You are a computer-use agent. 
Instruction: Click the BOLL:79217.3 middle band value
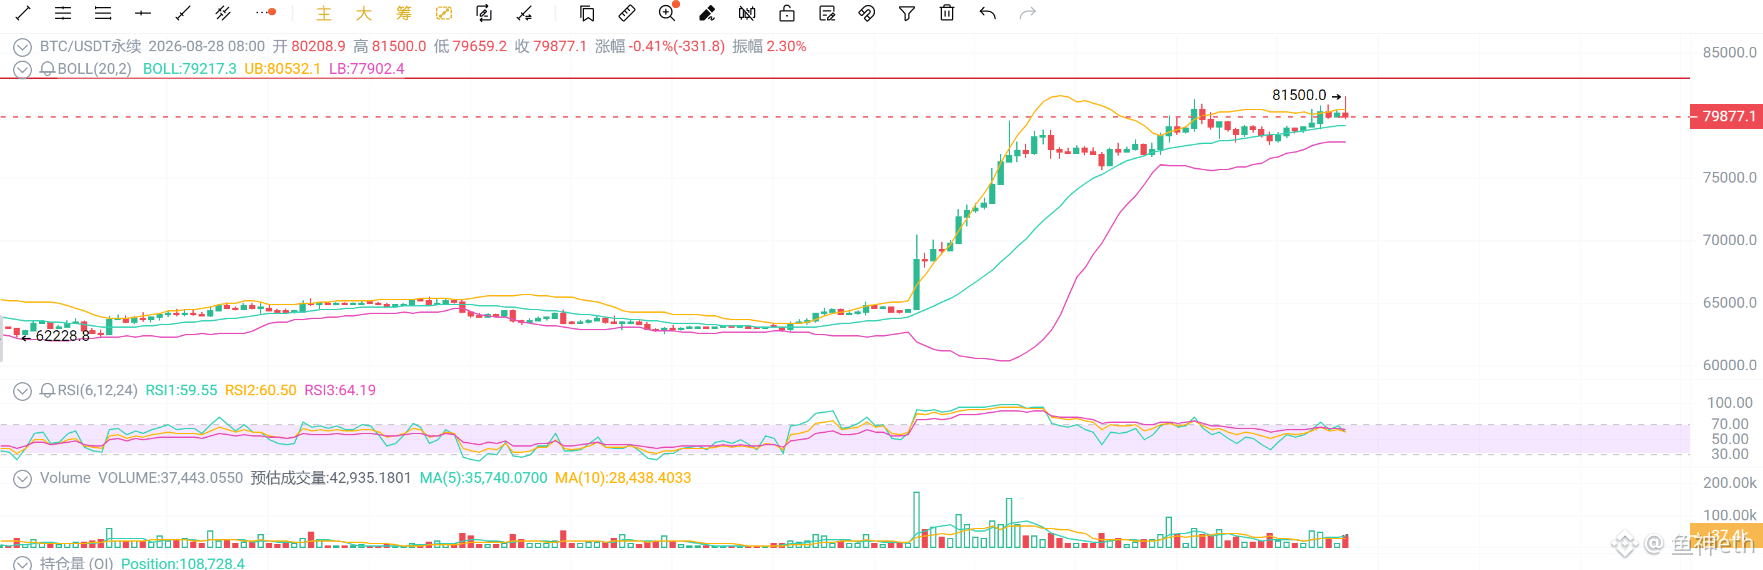[190, 69]
